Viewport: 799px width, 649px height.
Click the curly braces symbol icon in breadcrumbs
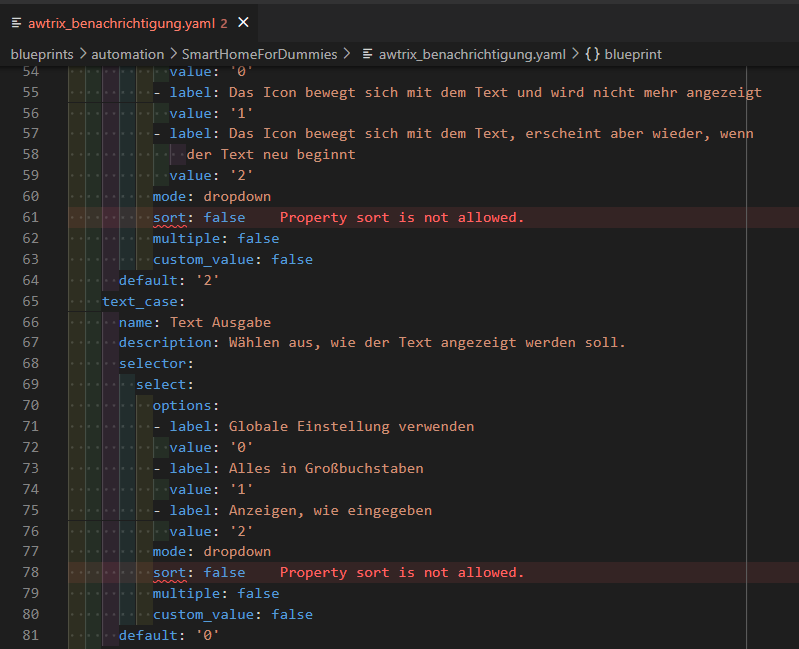(x=592, y=54)
